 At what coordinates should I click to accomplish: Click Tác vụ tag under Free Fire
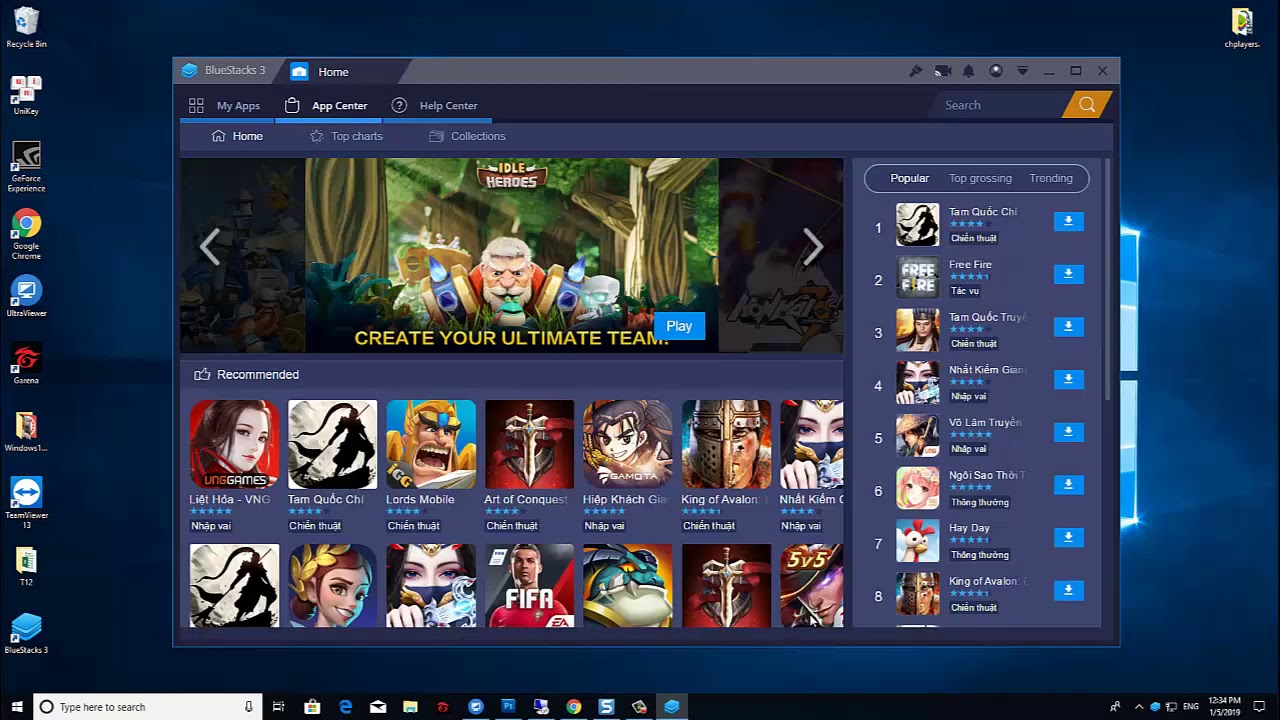coord(965,291)
